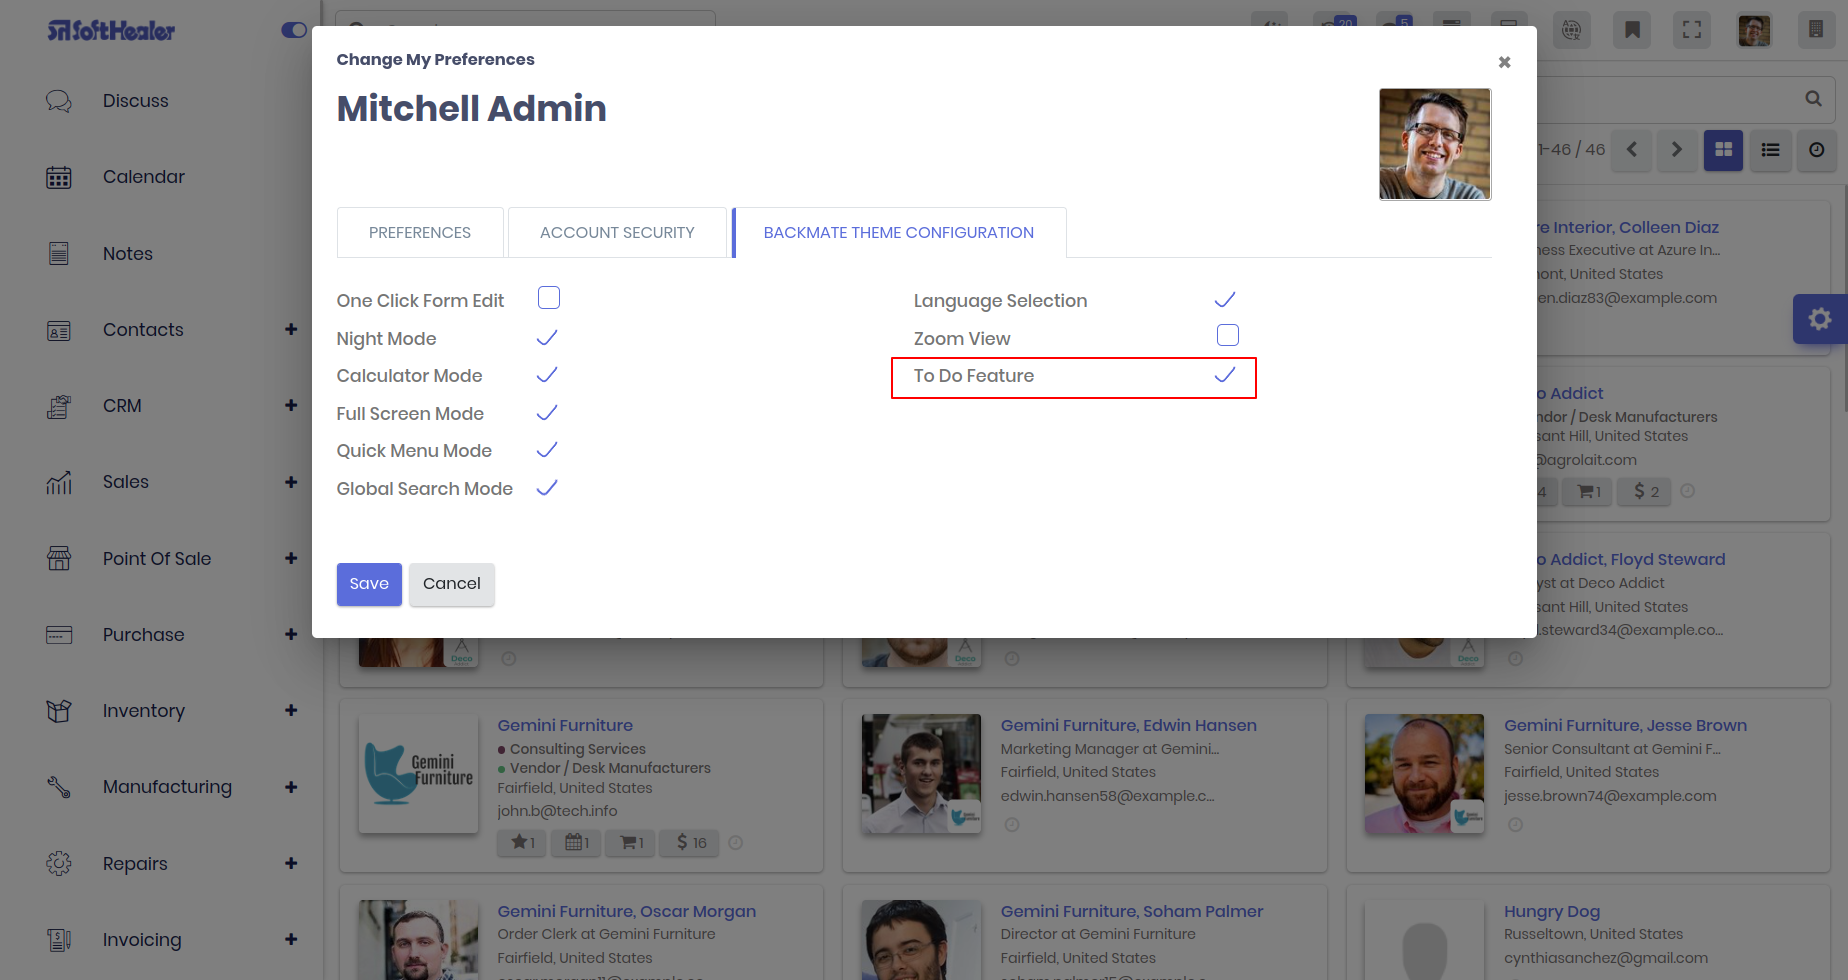Switch to the Account Security tab
Image resolution: width=1848 pixels, height=980 pixels.
[x=617, y=232]
